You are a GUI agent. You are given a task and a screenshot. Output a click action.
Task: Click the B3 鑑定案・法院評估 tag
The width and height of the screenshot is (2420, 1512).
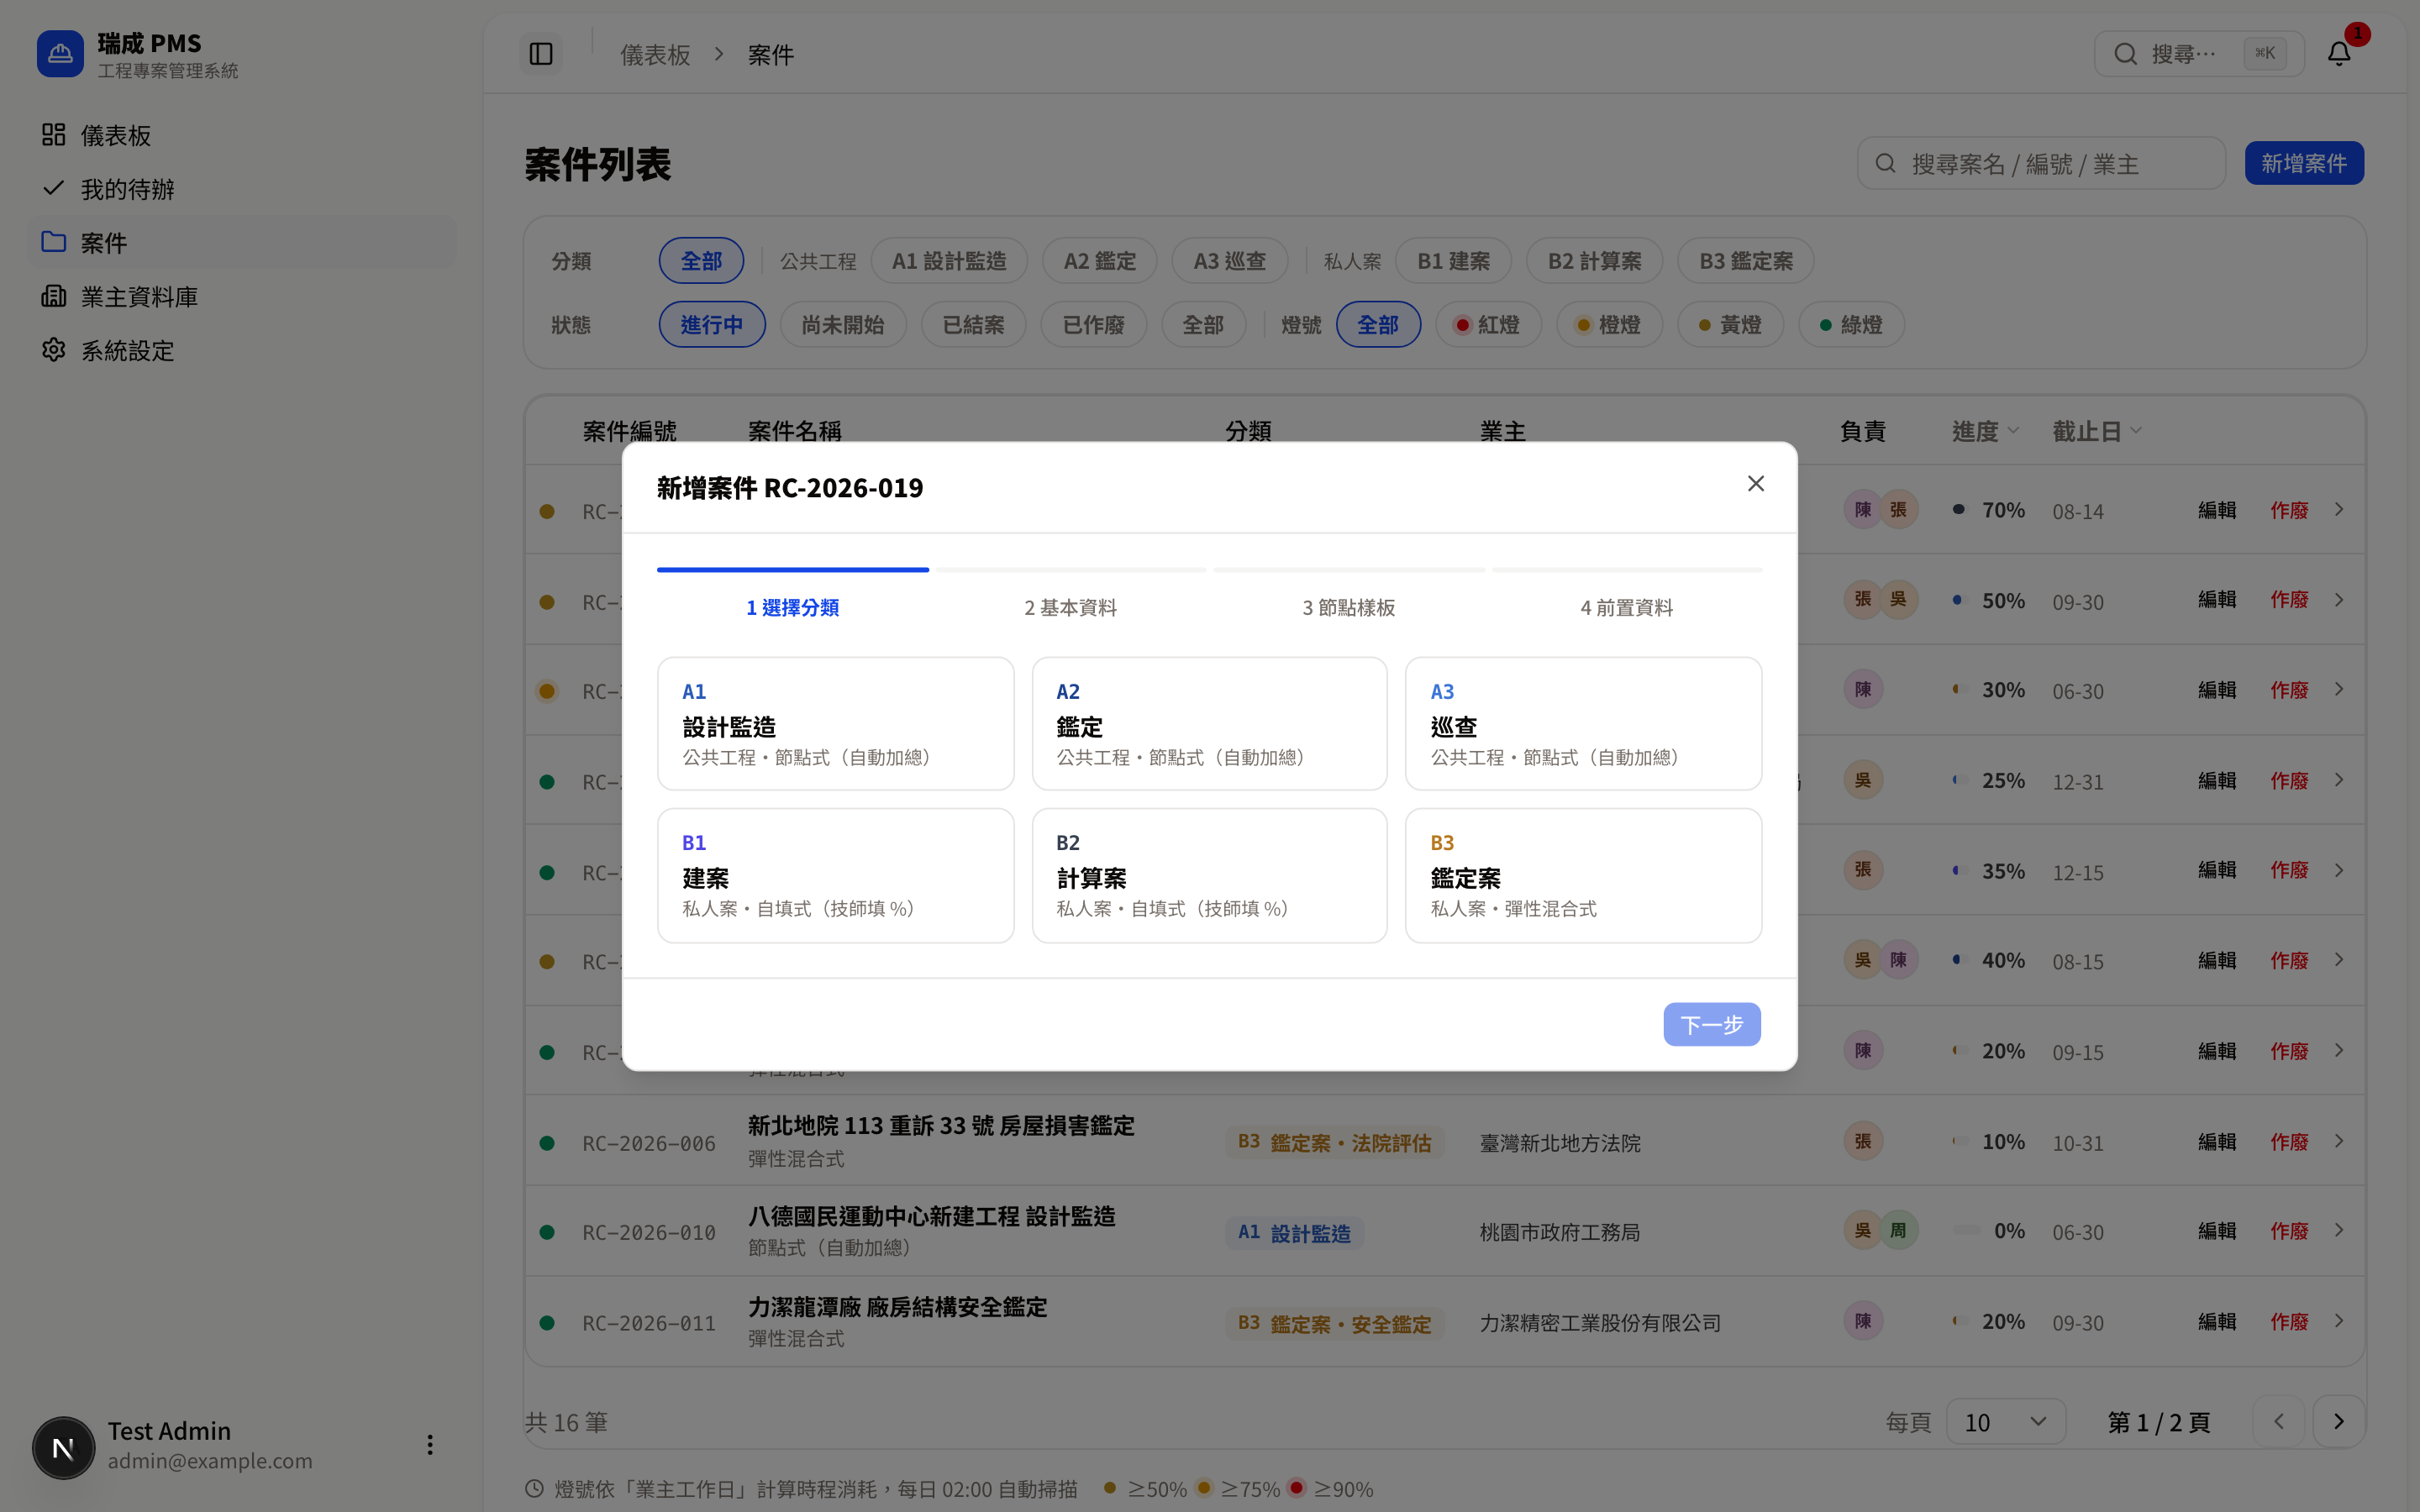pyautogui.click(x=1334, y=1142)
